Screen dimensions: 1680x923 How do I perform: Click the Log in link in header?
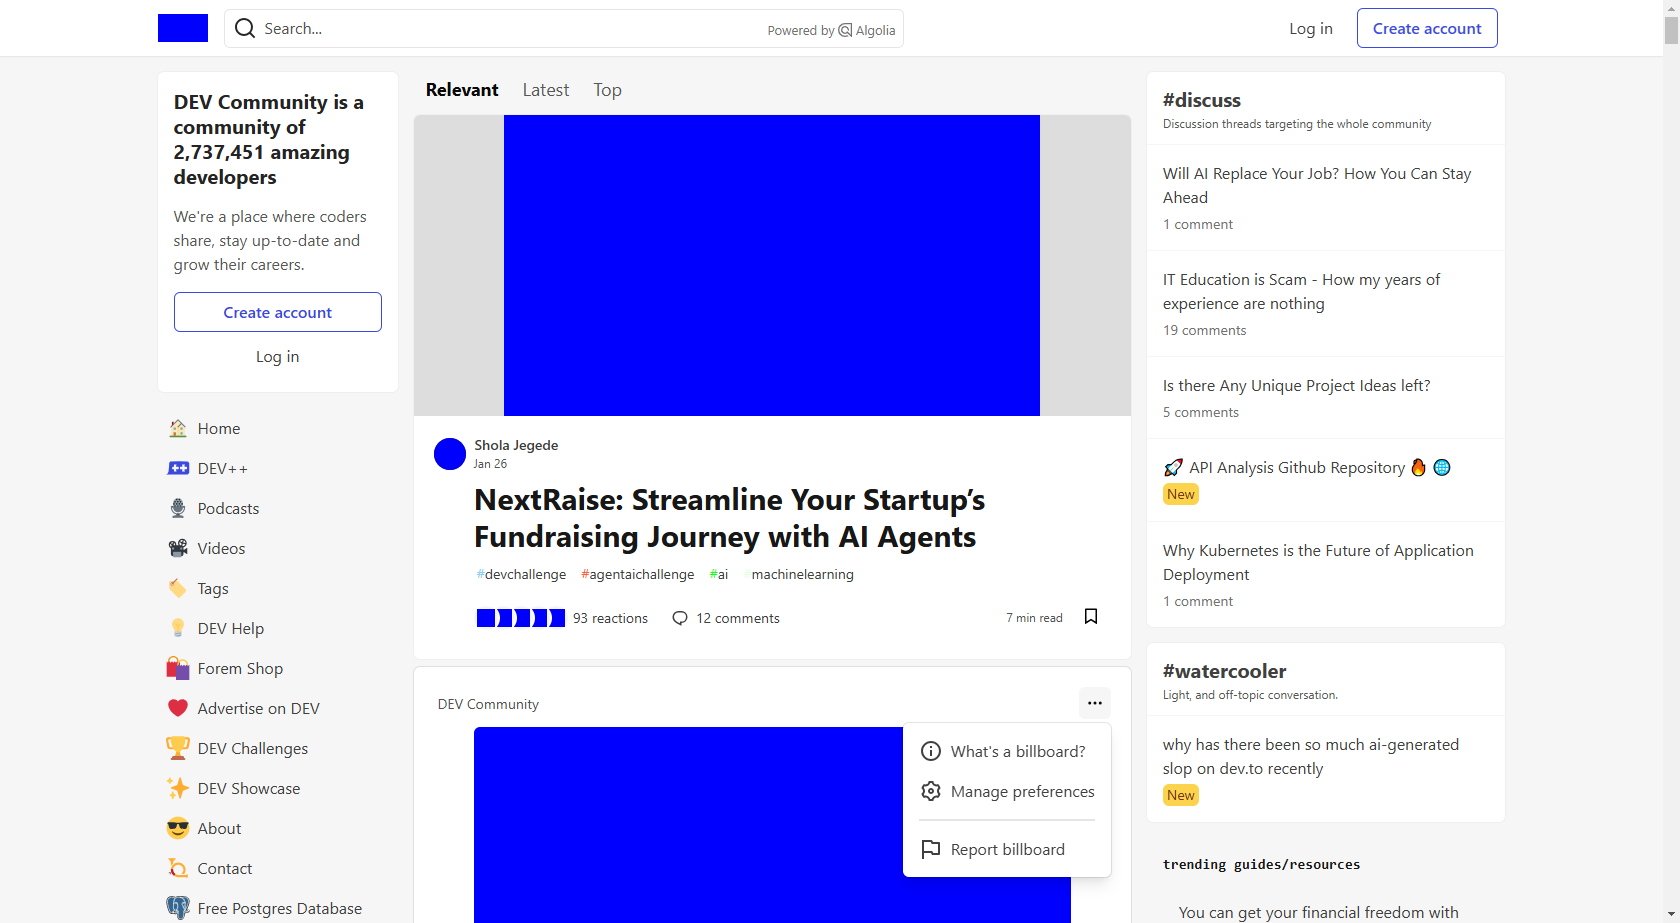(1310, 28)
